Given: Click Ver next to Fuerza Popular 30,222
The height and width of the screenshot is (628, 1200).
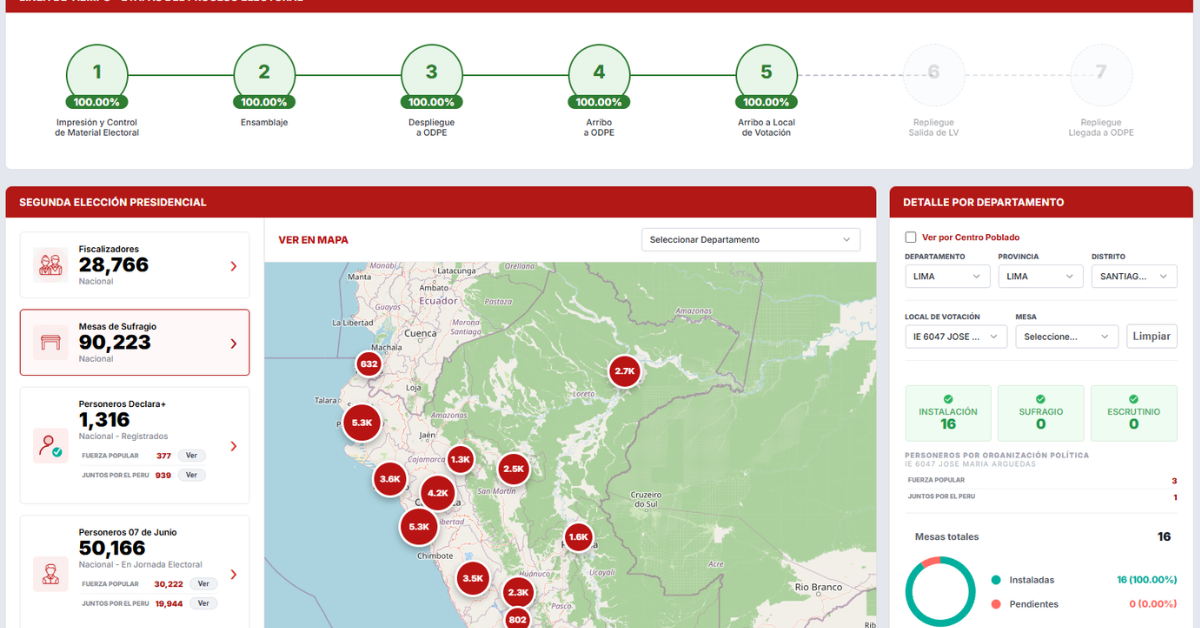Looking at the screenshot, I should tap(203, 584).
